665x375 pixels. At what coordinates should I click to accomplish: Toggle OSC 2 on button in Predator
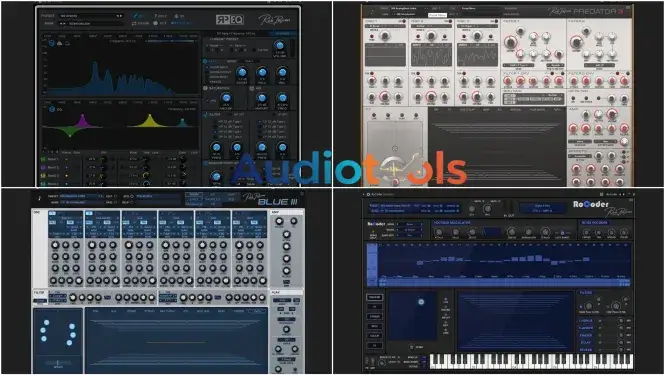coord(449,21)
